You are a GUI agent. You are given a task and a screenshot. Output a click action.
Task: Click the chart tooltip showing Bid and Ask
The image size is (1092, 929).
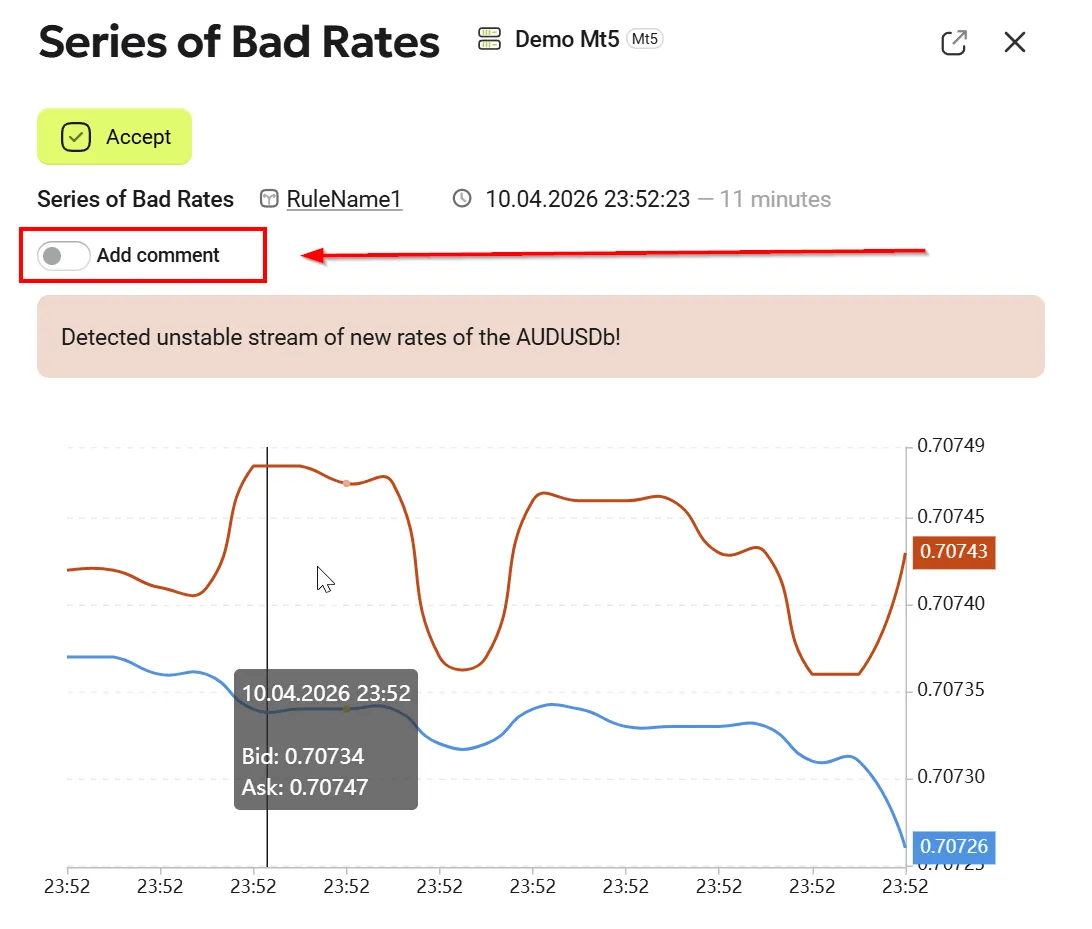click(x=326, y=740)
